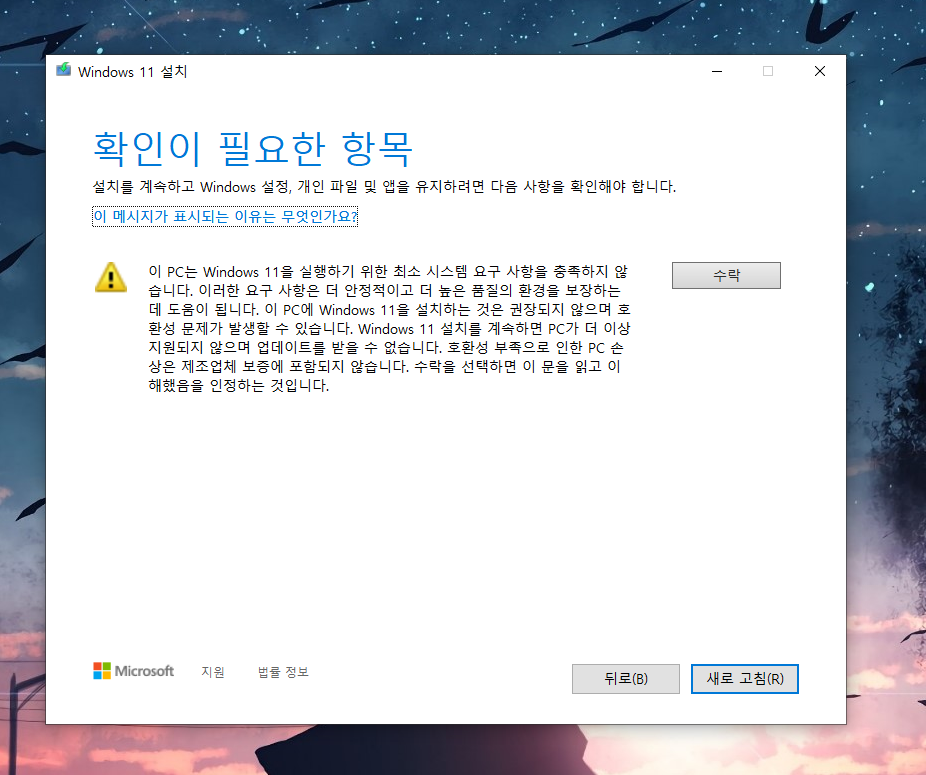Click the '확인이 필요한 항목' heading

[253, 148]
